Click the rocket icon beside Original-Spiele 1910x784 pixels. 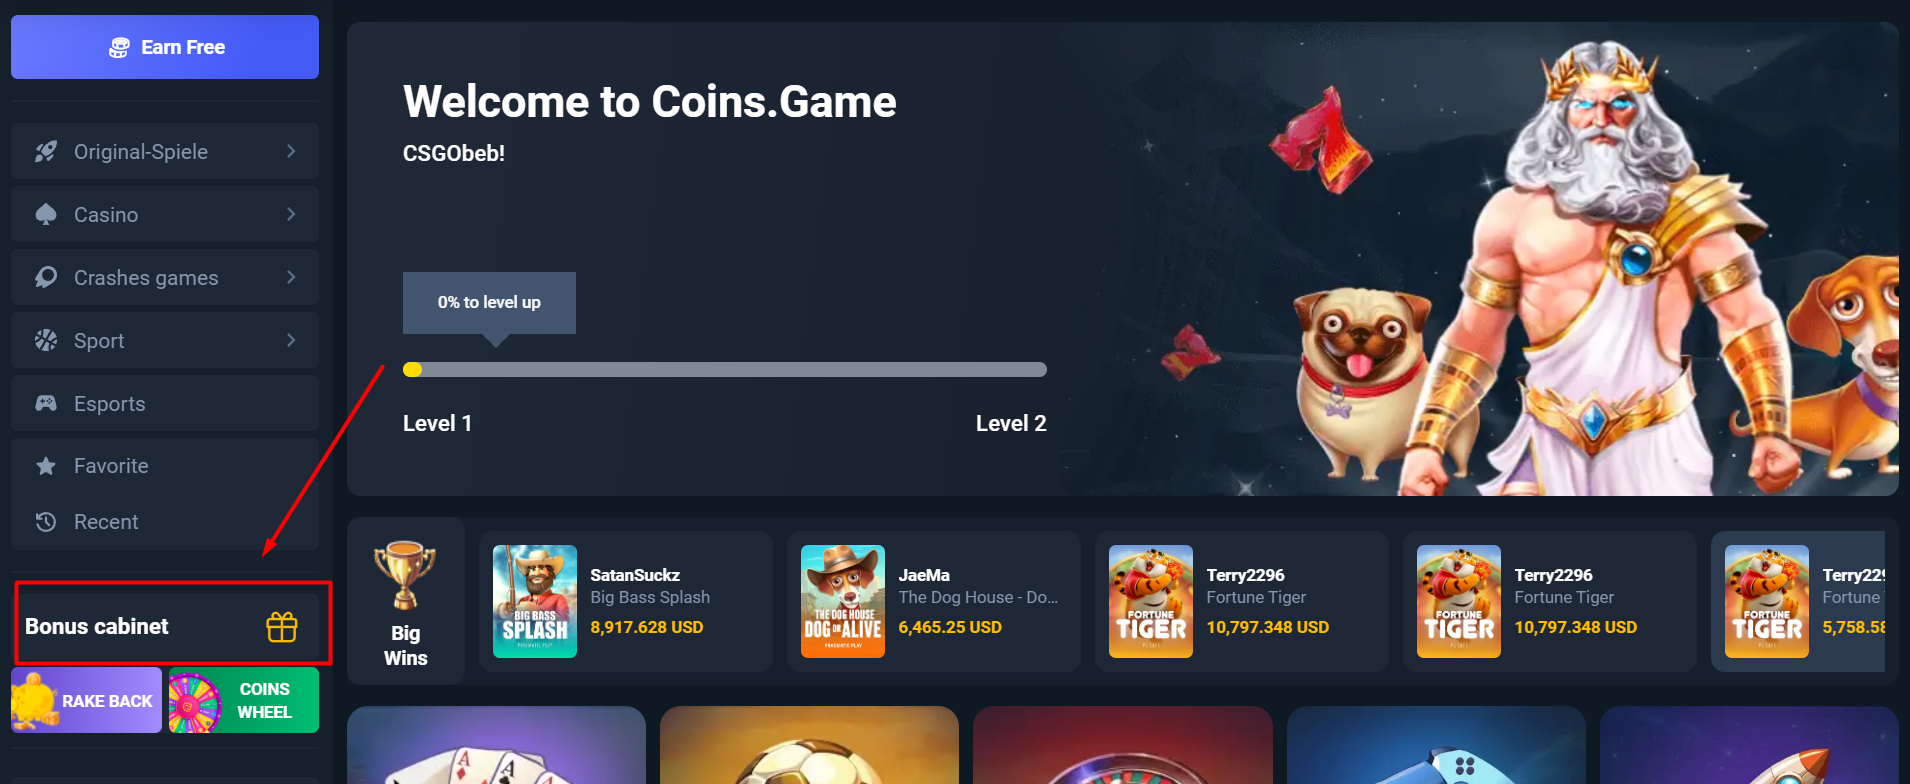pos(46,151)
